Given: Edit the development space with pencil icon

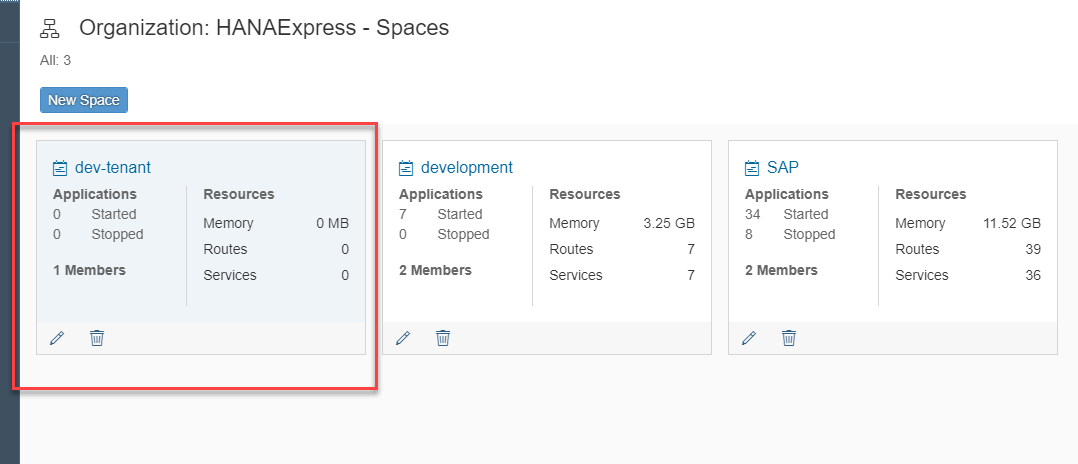Looking at the screenshot, I should (x=403, y=338).
